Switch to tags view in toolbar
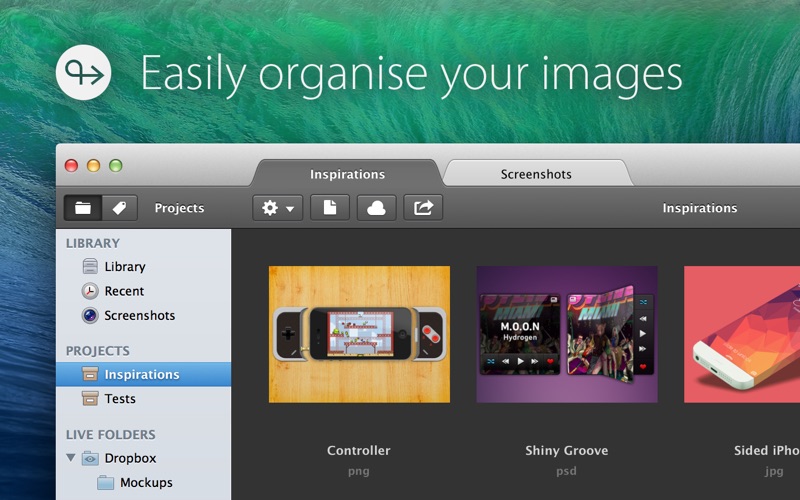 (x=119, y=208)
